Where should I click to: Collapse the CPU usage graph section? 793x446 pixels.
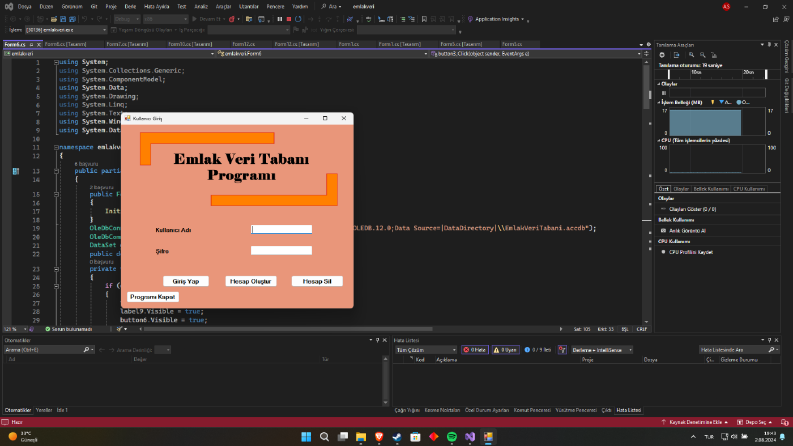point(658,141)
